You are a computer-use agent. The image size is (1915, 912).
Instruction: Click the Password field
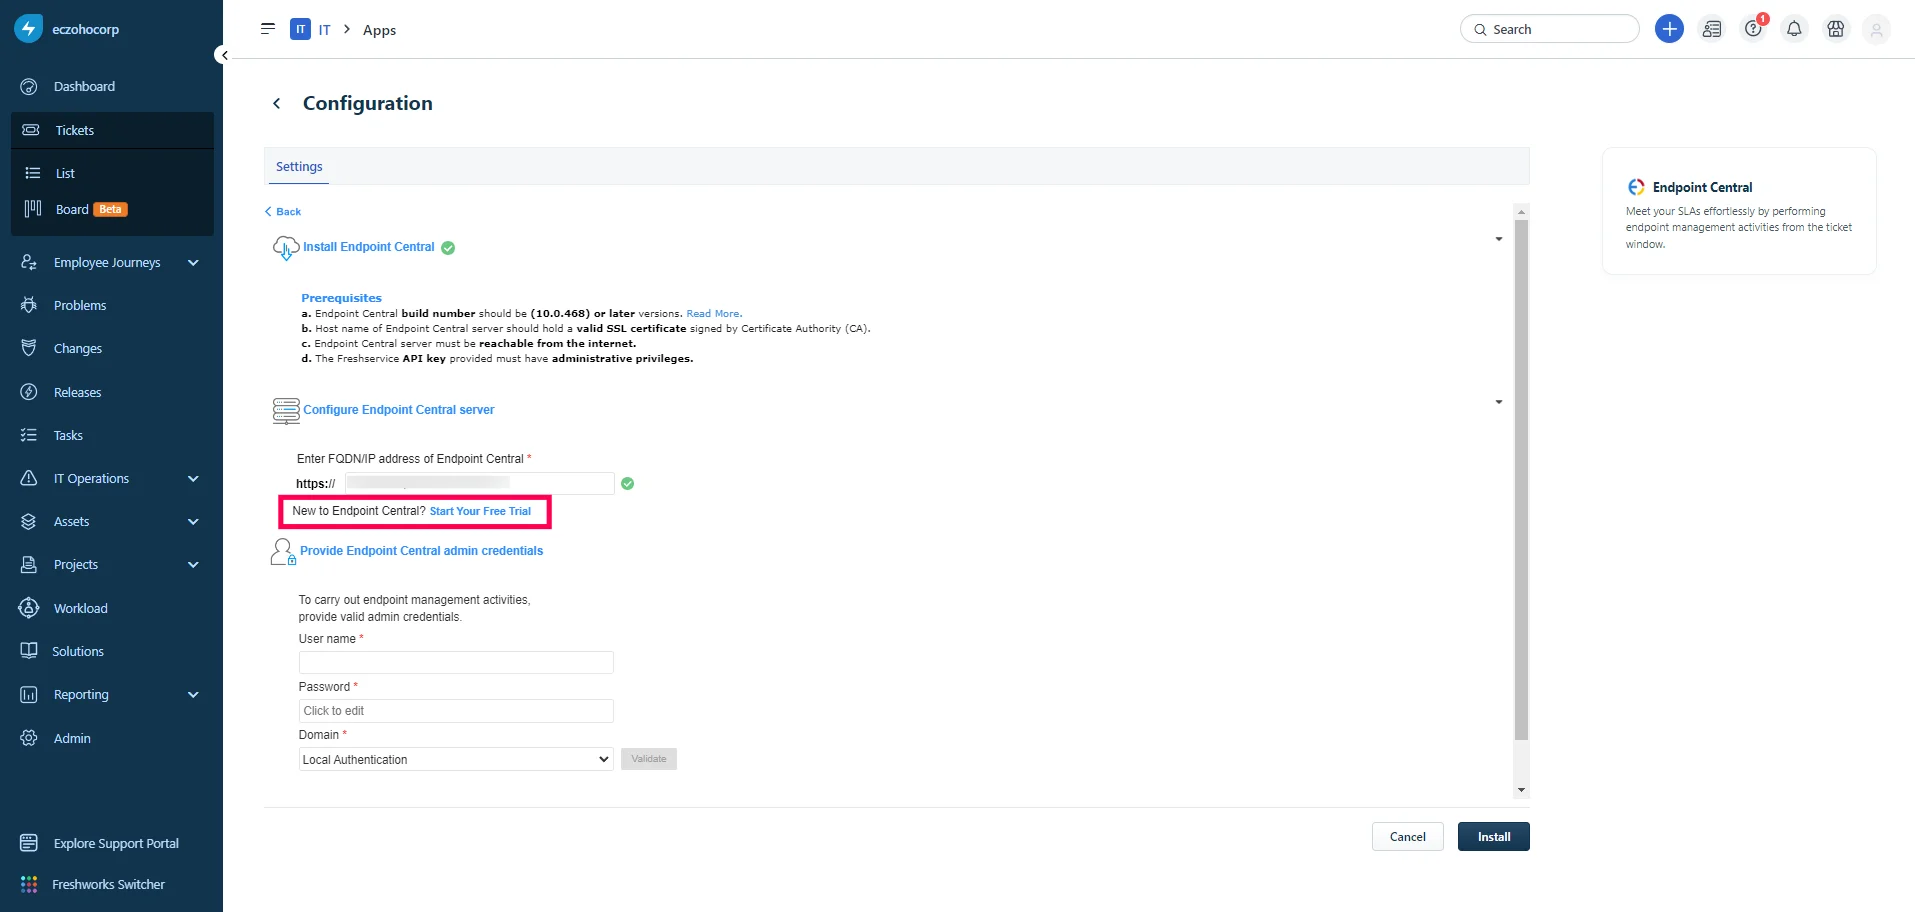tap(456, 711)
